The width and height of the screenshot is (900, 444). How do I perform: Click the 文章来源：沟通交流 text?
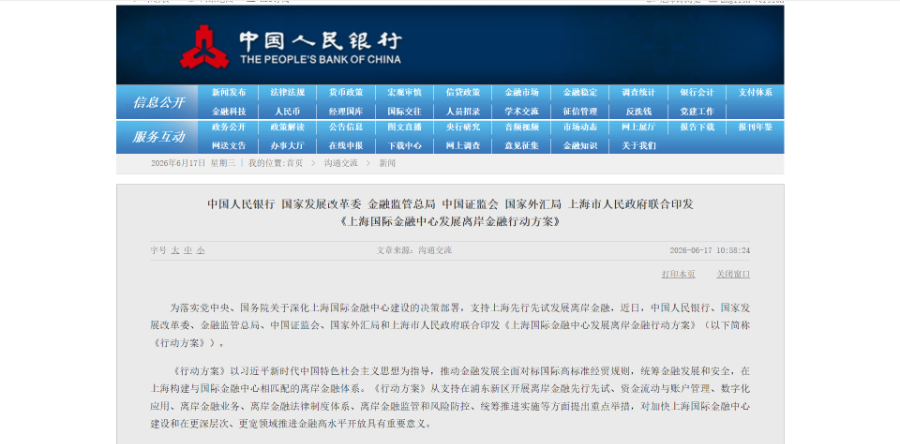[414, 251]
